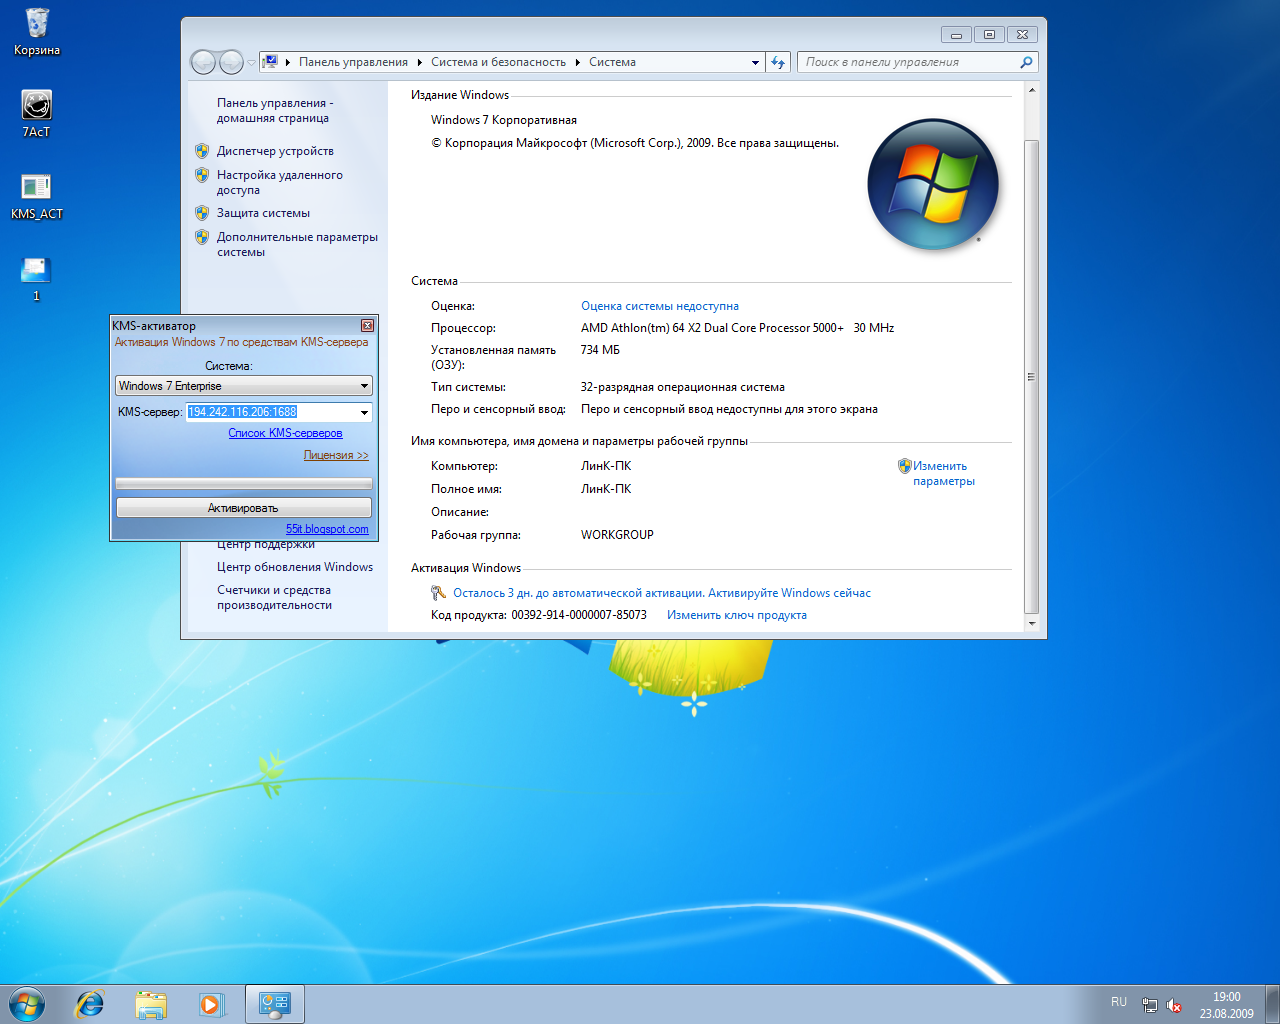Click the network tray icon
The image size is (1280, 1024).
(x=1150, y=1005)
